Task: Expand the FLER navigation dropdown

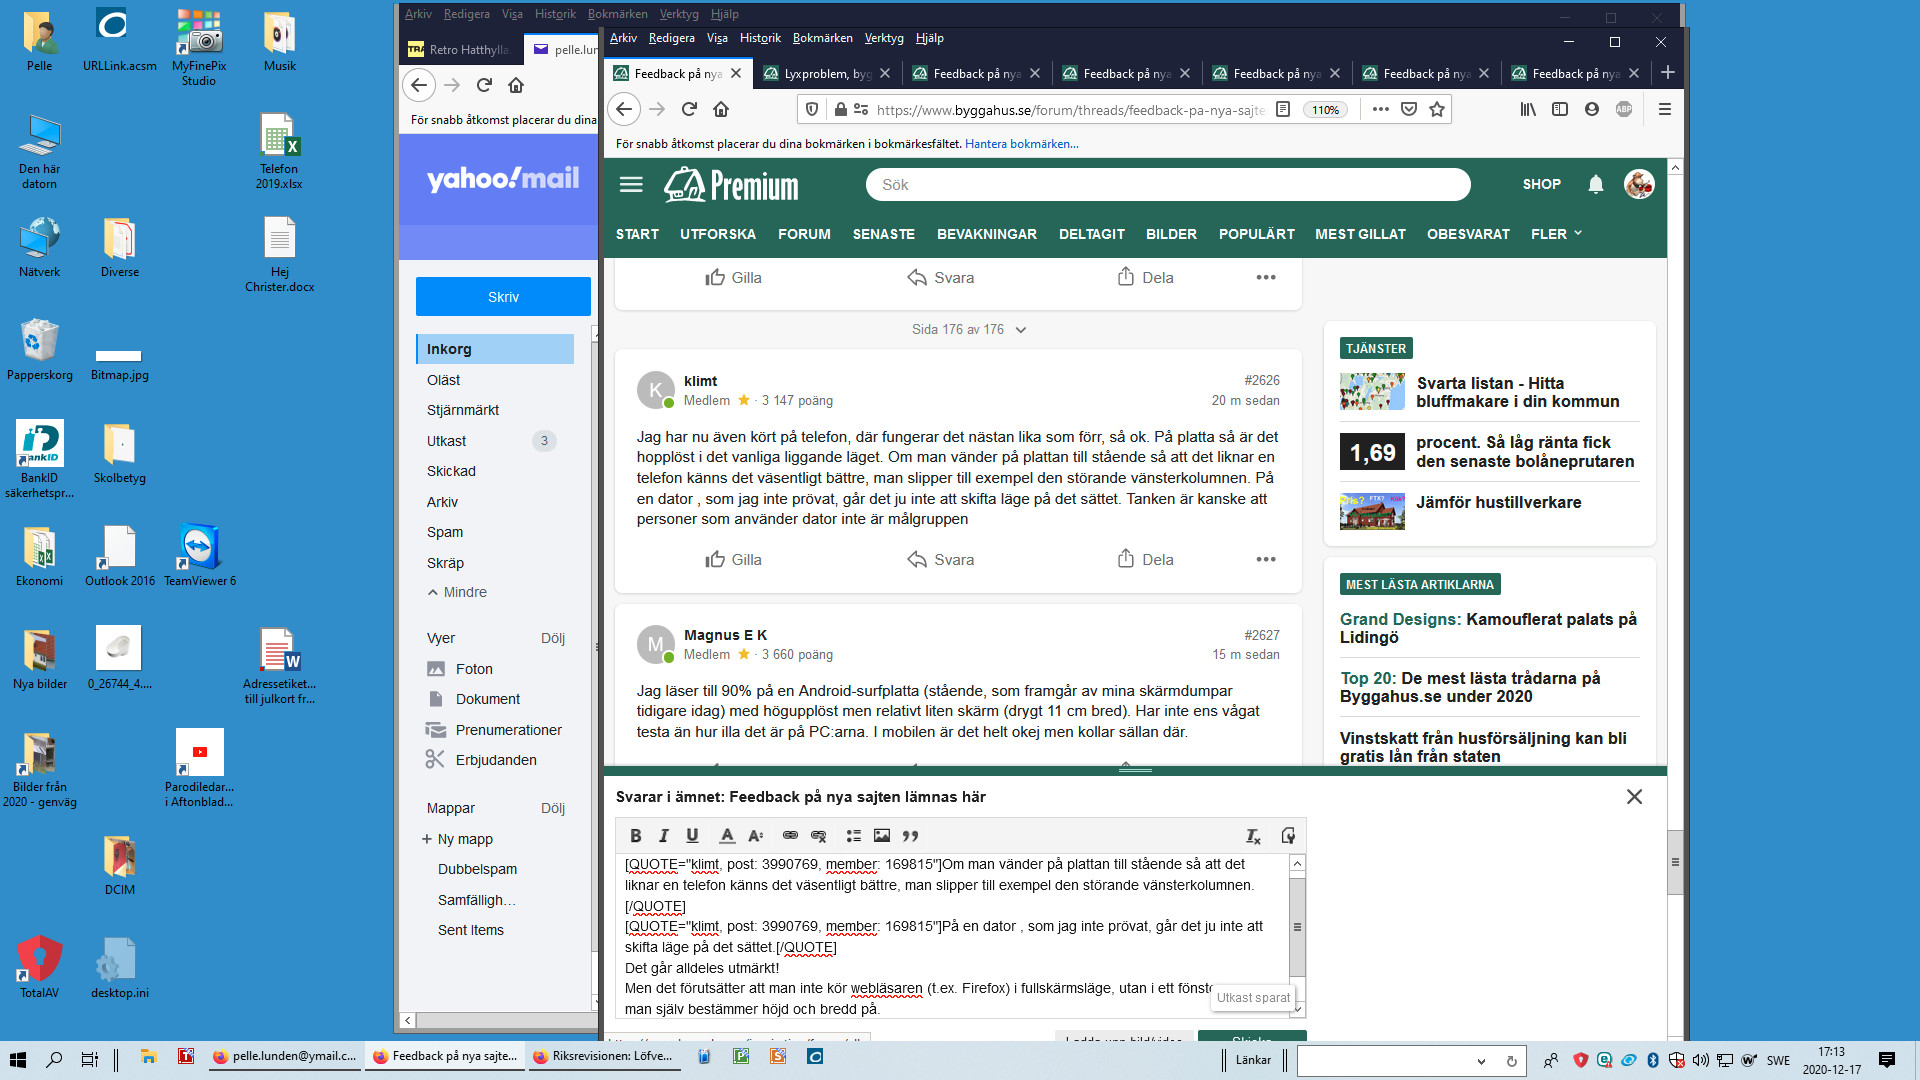Action: pos(1556,234)
